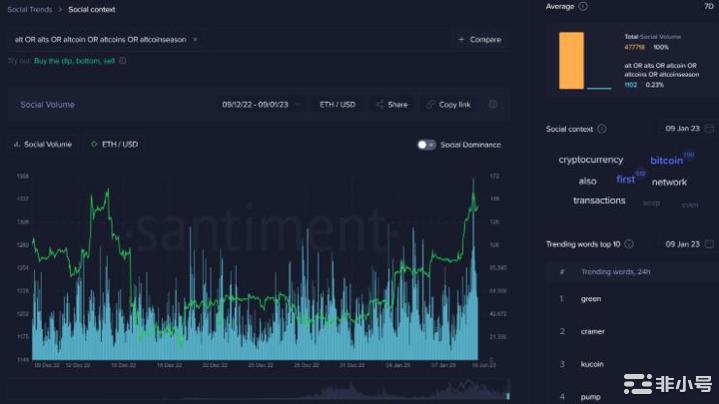The width and height of the screenshot is (719, 404).
Task: Change the 7D average period
Action: click(x=708, y=6)
